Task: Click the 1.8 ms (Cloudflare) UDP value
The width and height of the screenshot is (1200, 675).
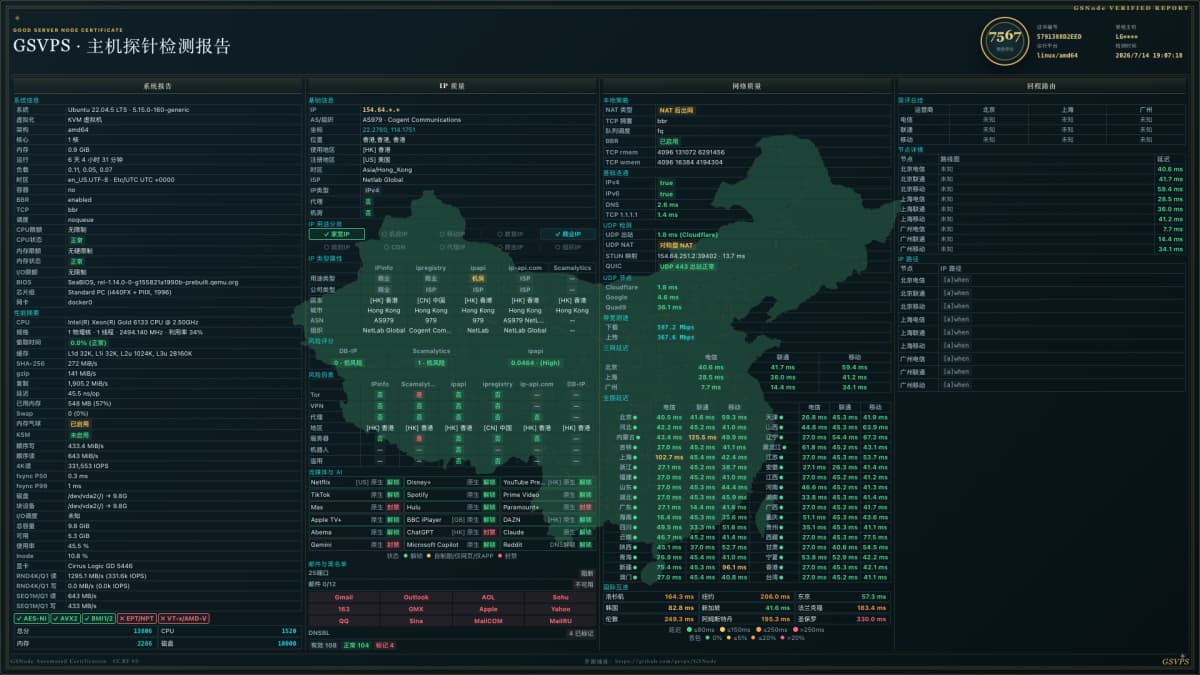Action: click(x=687, y=234)
